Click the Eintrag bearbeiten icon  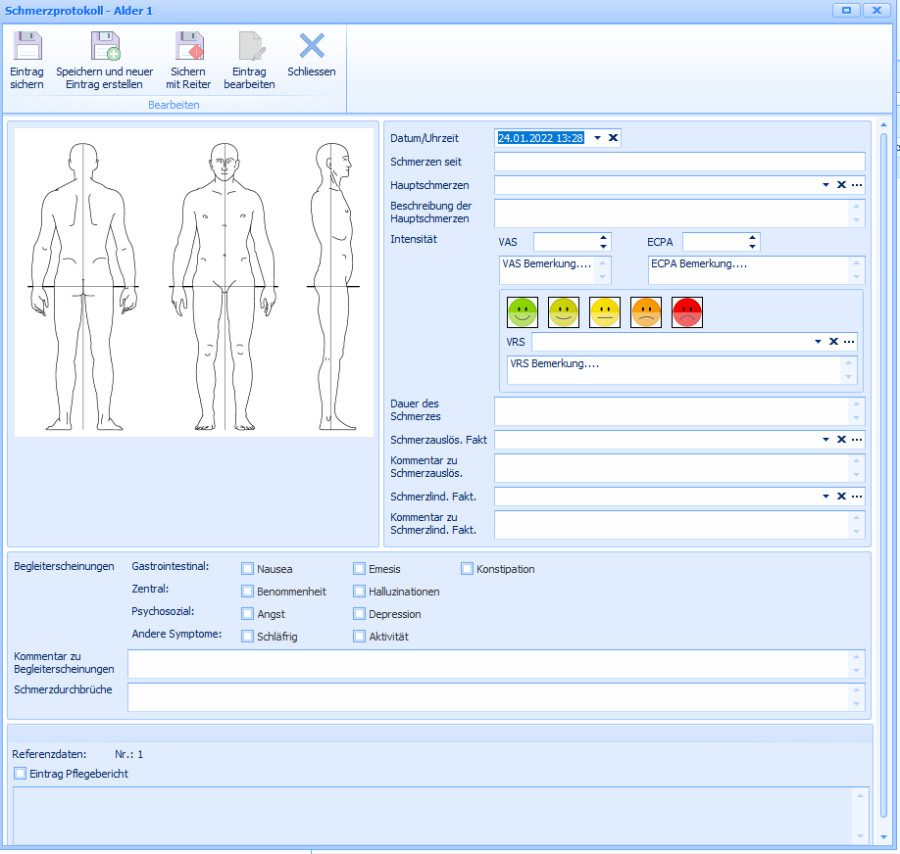coord(249,47)
